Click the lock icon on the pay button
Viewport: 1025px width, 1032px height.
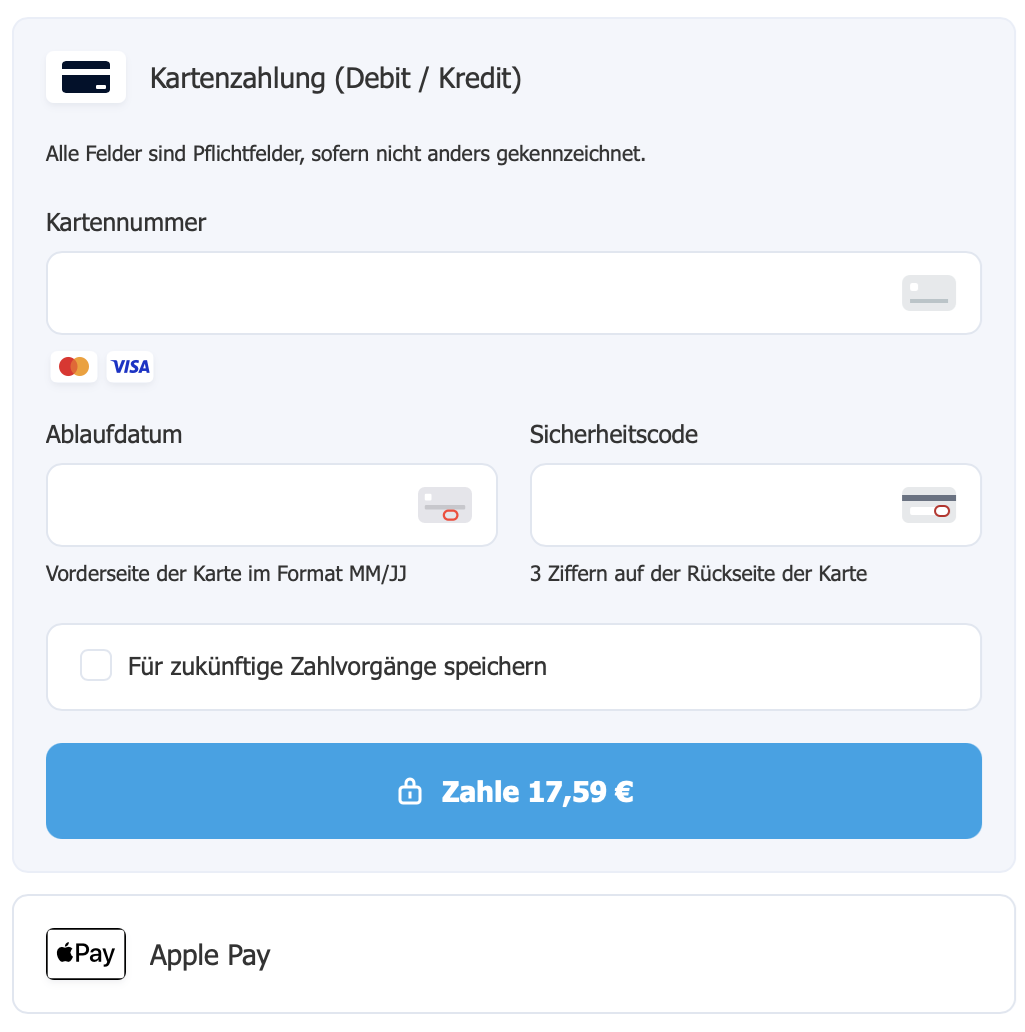409,791
